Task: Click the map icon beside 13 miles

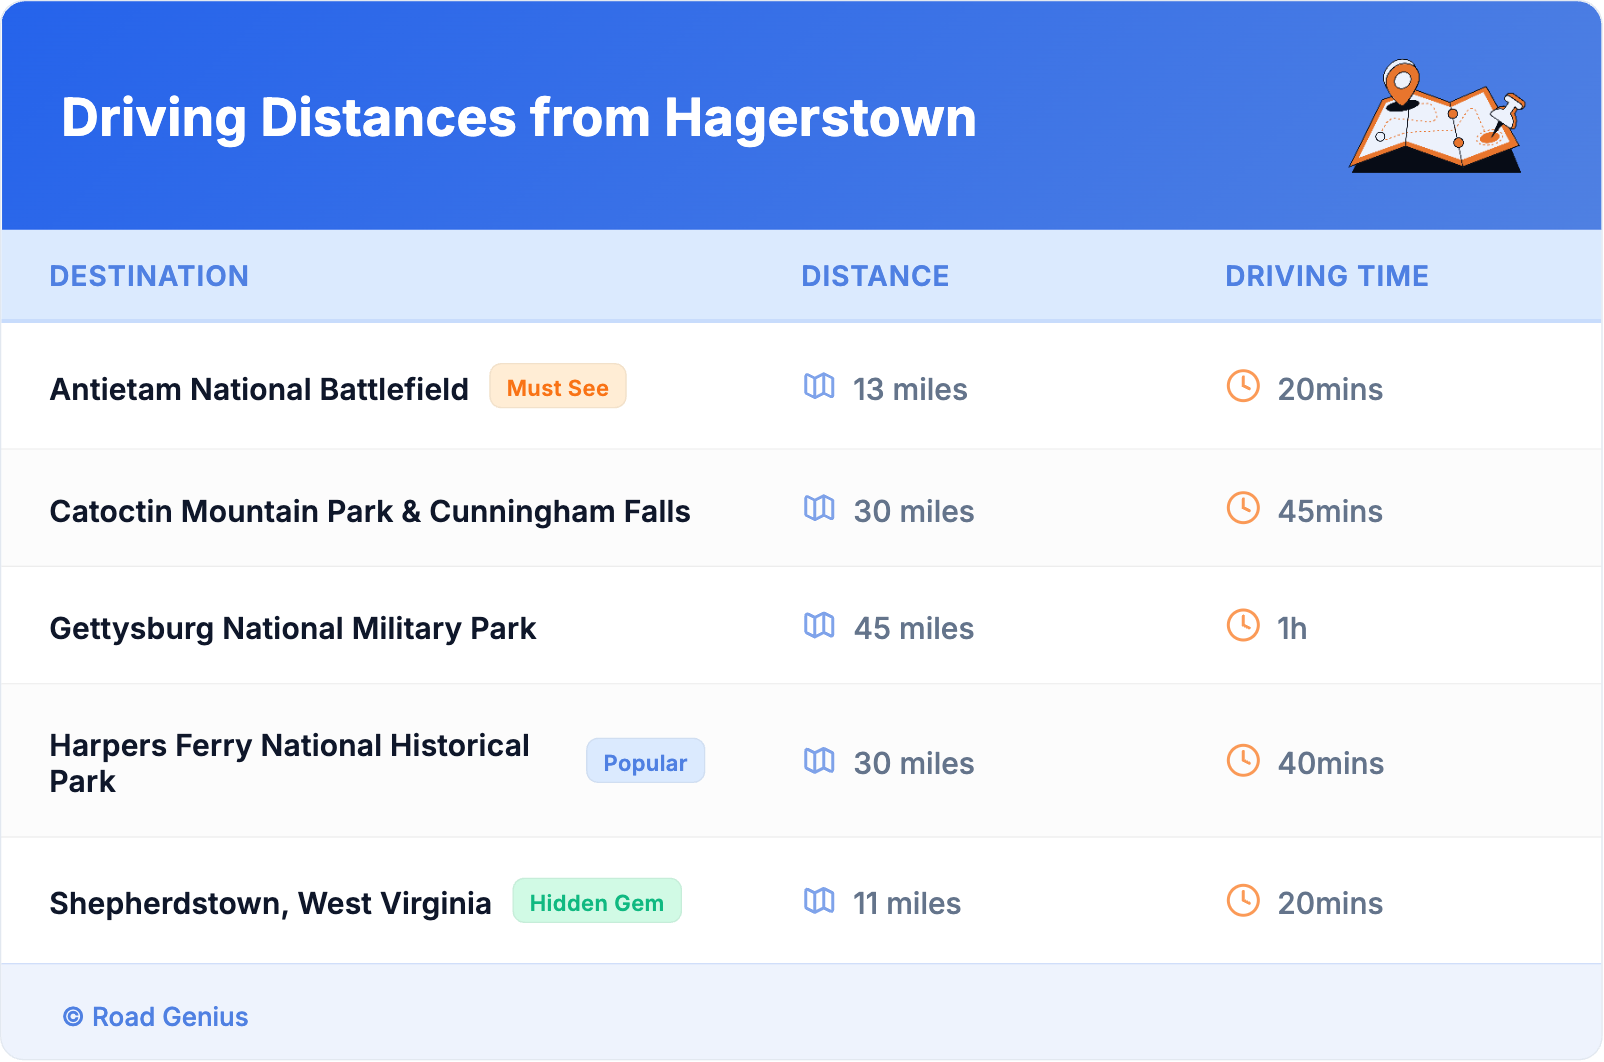Action: (x=819, y=386)
